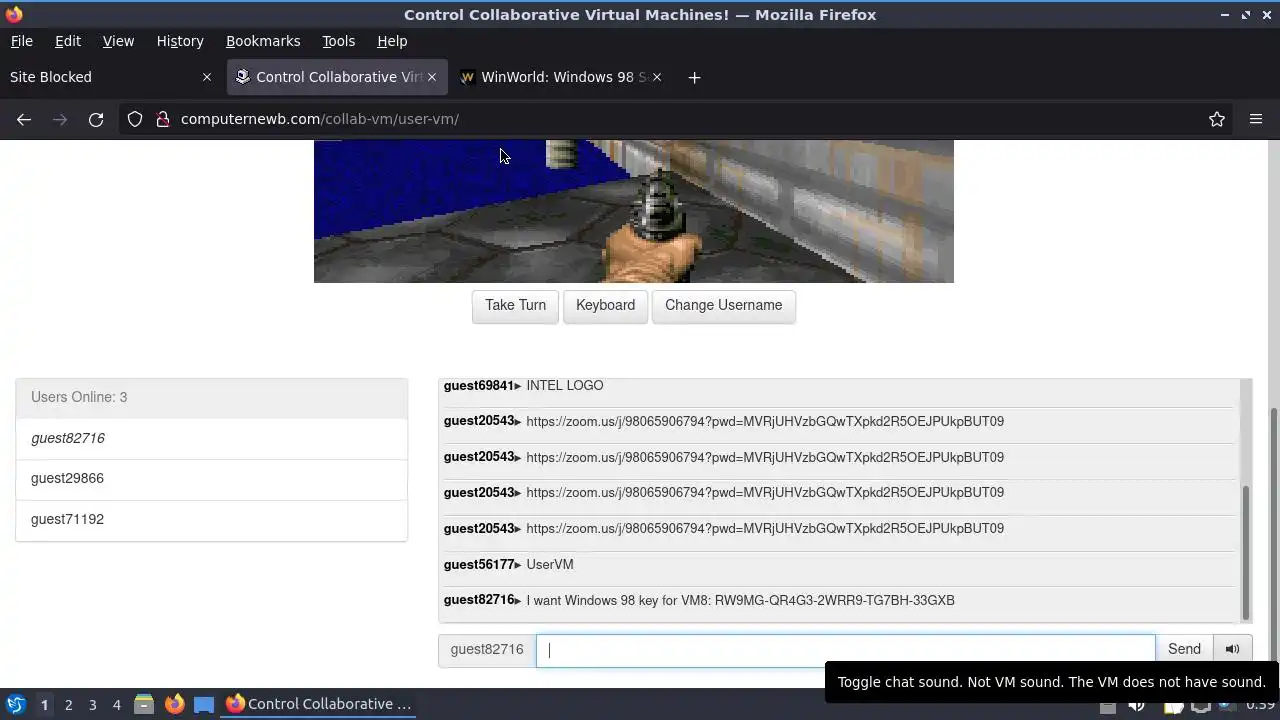1280x720 pixels.
Task: Toggle chat sound with the speaker button
Action: pos(1232,649)
